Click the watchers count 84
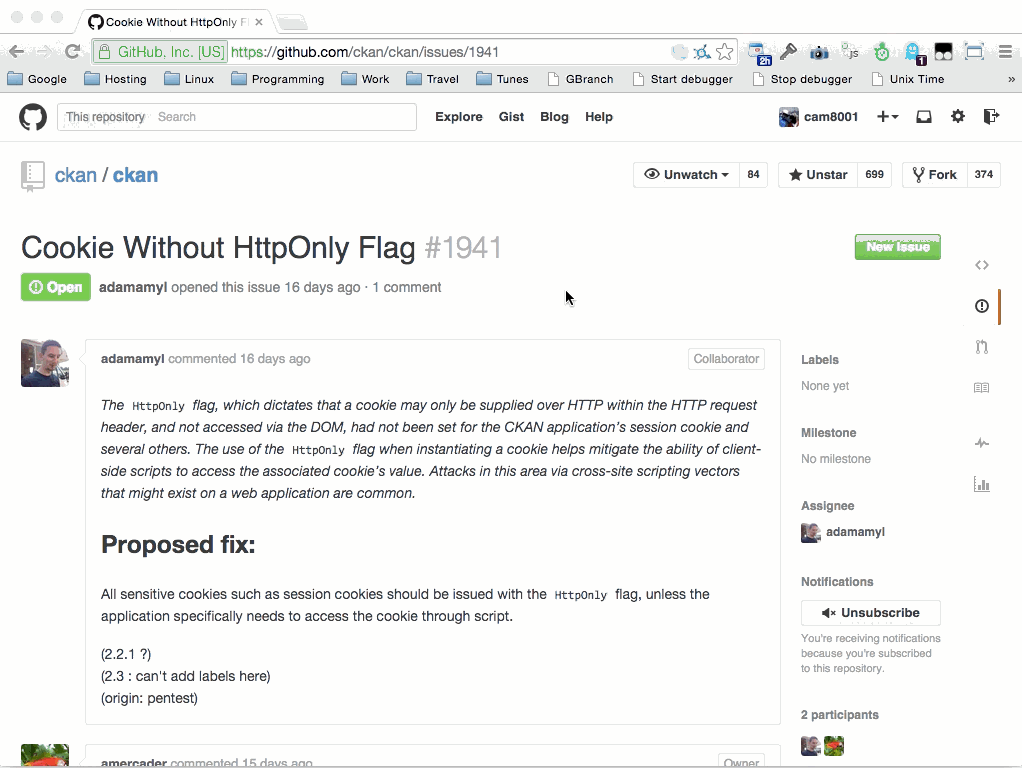The image size is (1022, 768). coord(753,175)
